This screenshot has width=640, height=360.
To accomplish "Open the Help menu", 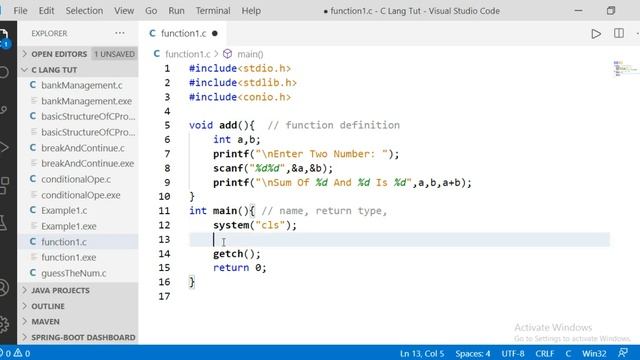I will pos(251,11).
